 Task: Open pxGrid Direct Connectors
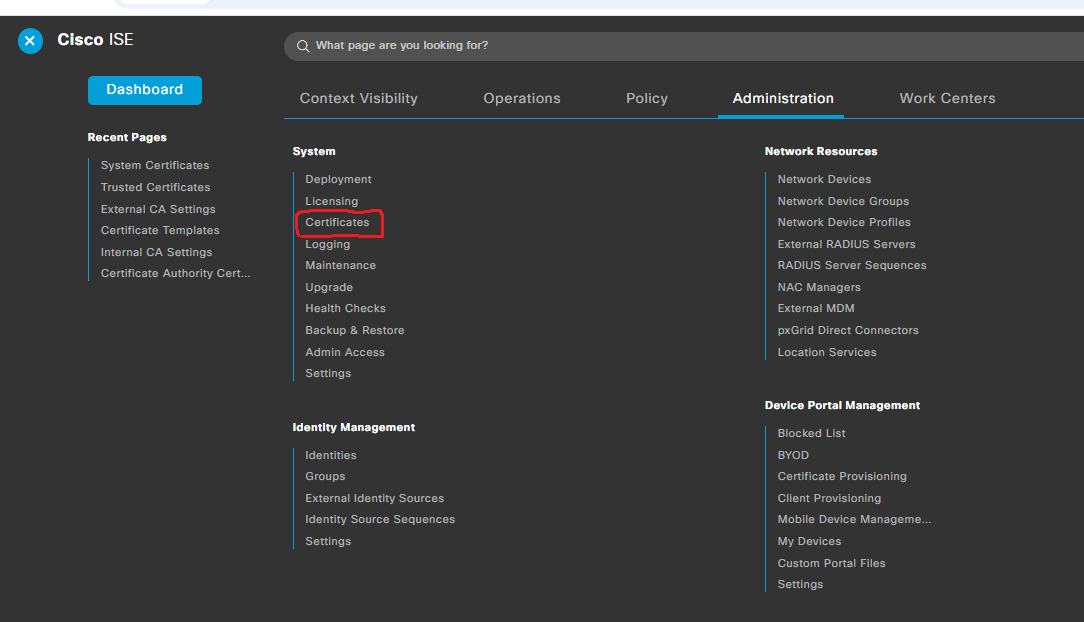848,330
